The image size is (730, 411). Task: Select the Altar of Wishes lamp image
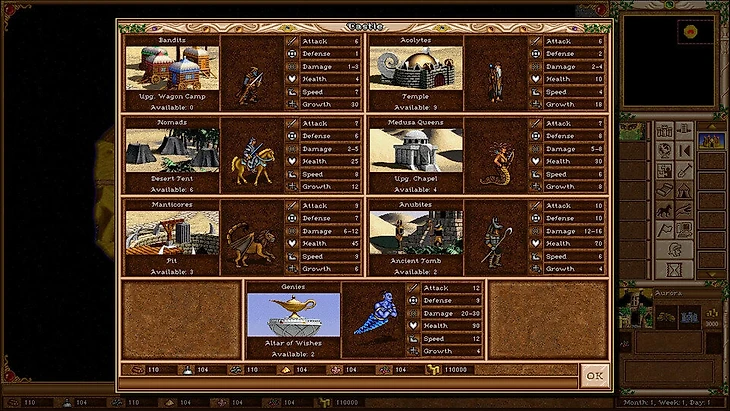[x=292, y=314]
